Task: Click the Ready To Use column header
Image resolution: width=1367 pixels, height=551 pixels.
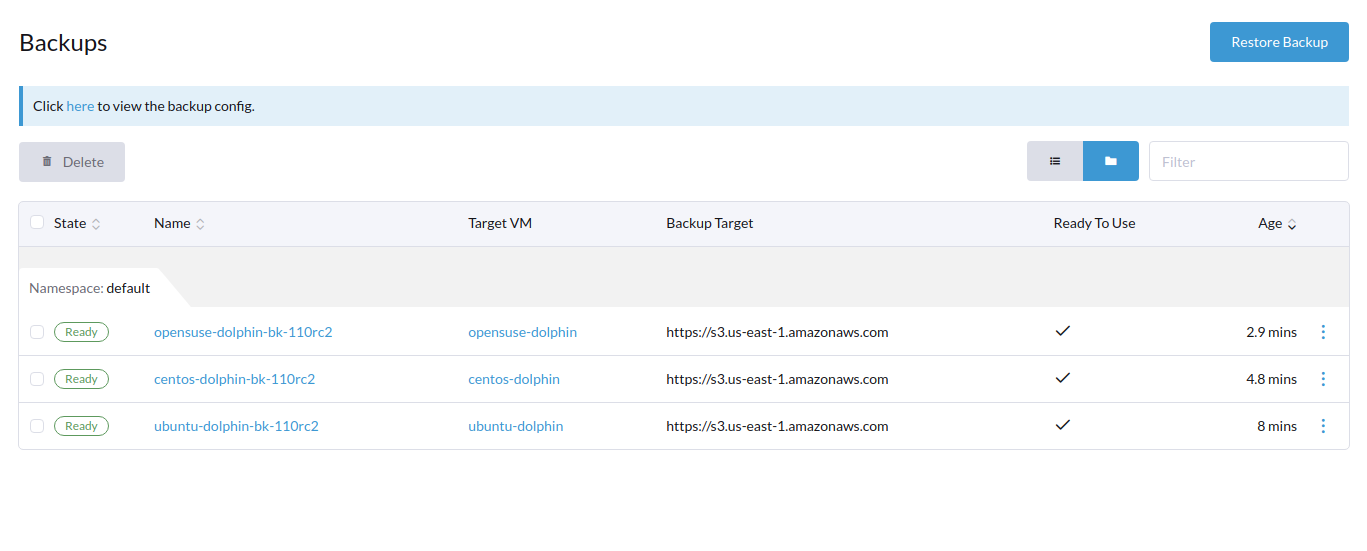Action: (1094, 223)
